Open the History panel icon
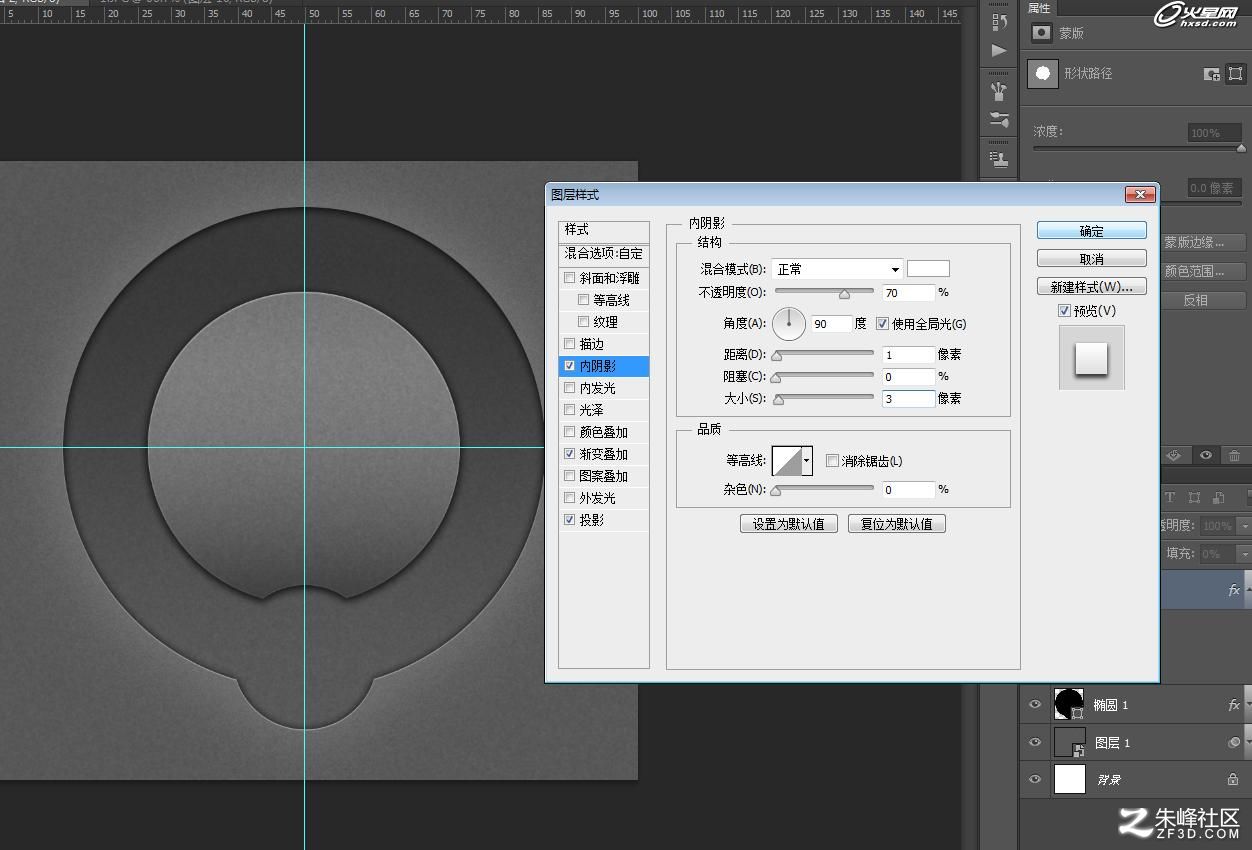Viewport: 1252px width, 850px height. pyautogui.click(x=998, y=21)
